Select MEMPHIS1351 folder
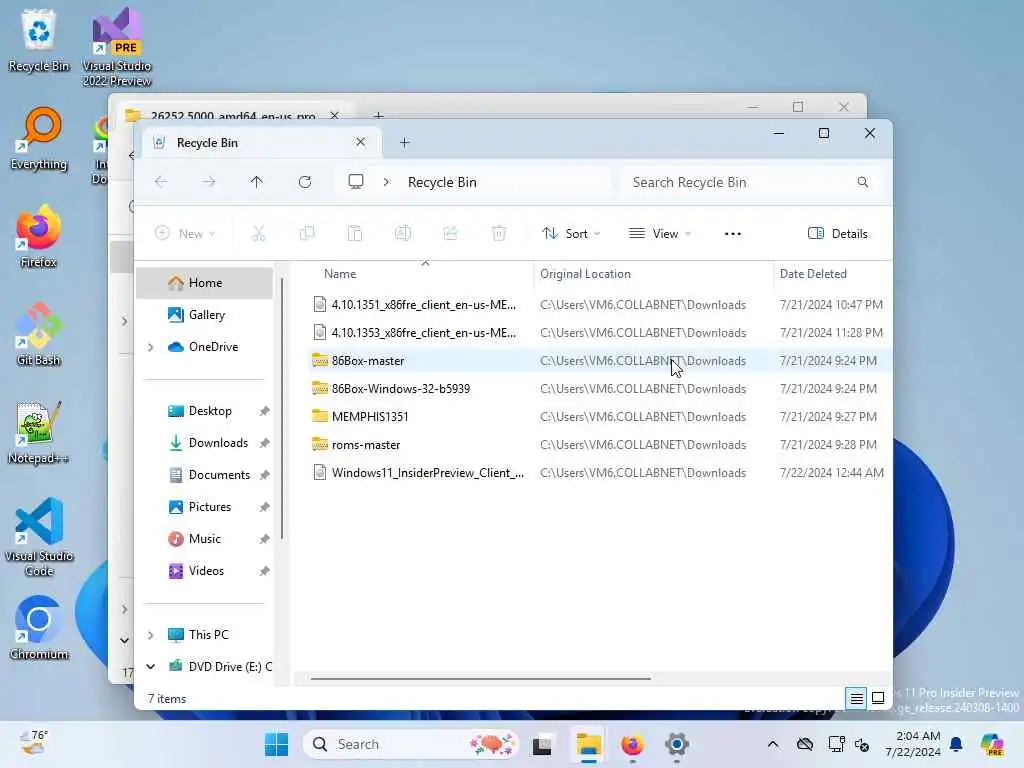The image size is (1024, 768). coord(598,417)
